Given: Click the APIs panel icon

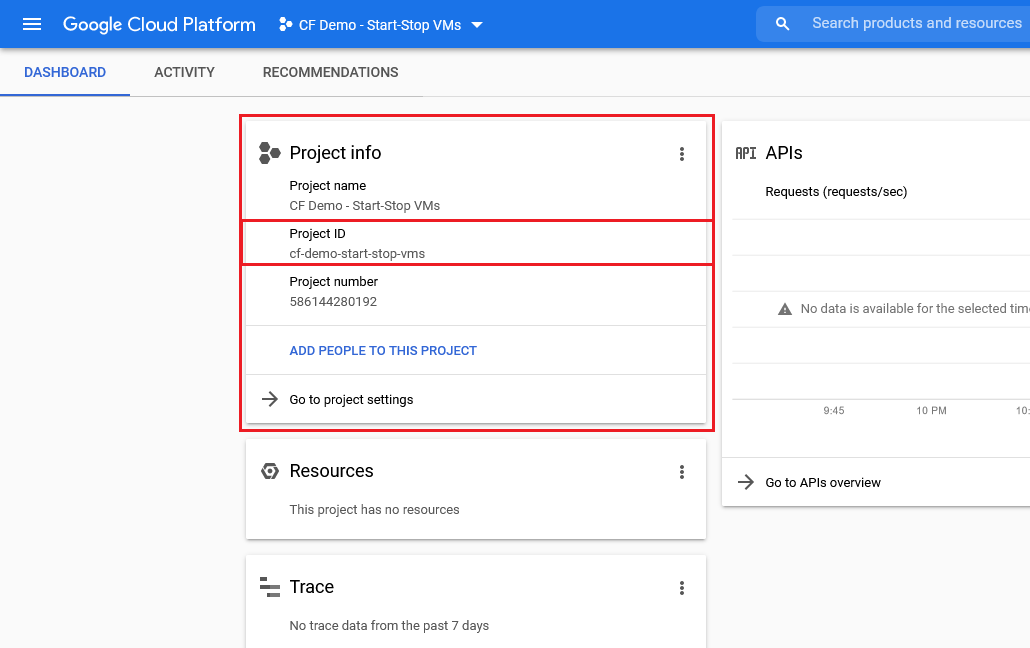Looking at the screenshot, I should coord(746,152).
